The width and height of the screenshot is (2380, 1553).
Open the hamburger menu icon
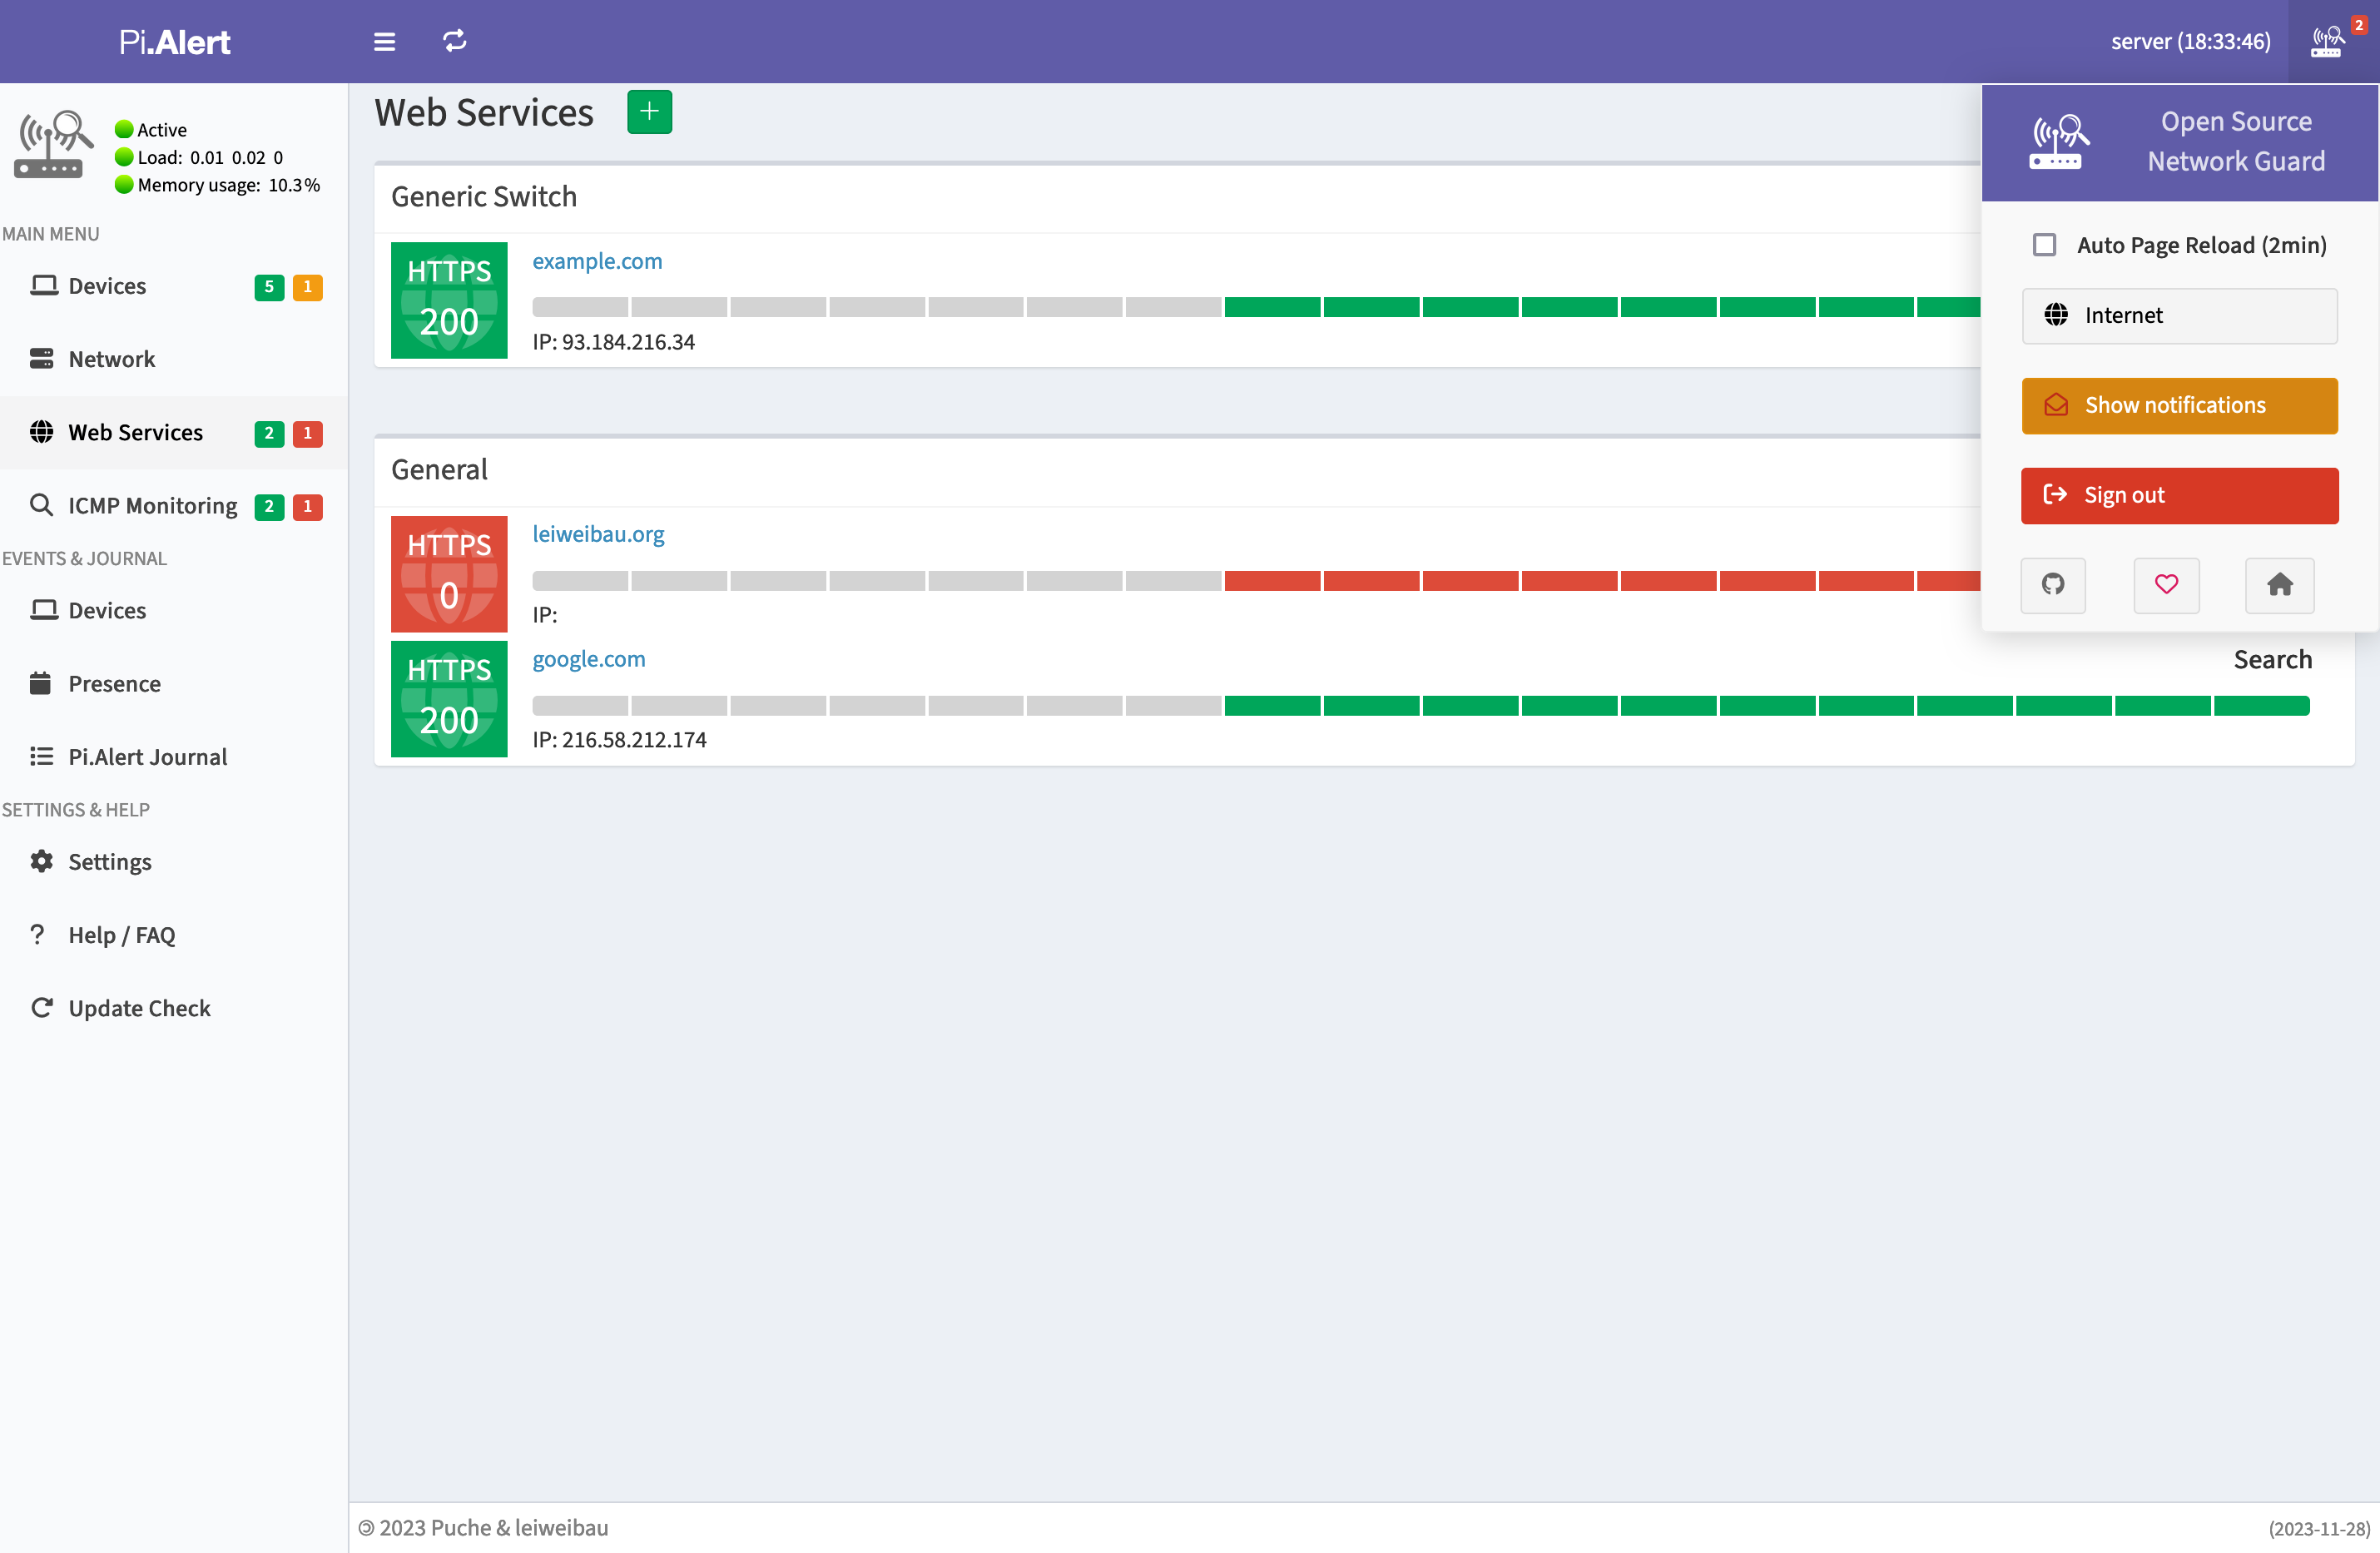pyautogui.click(x=384, y=42)
